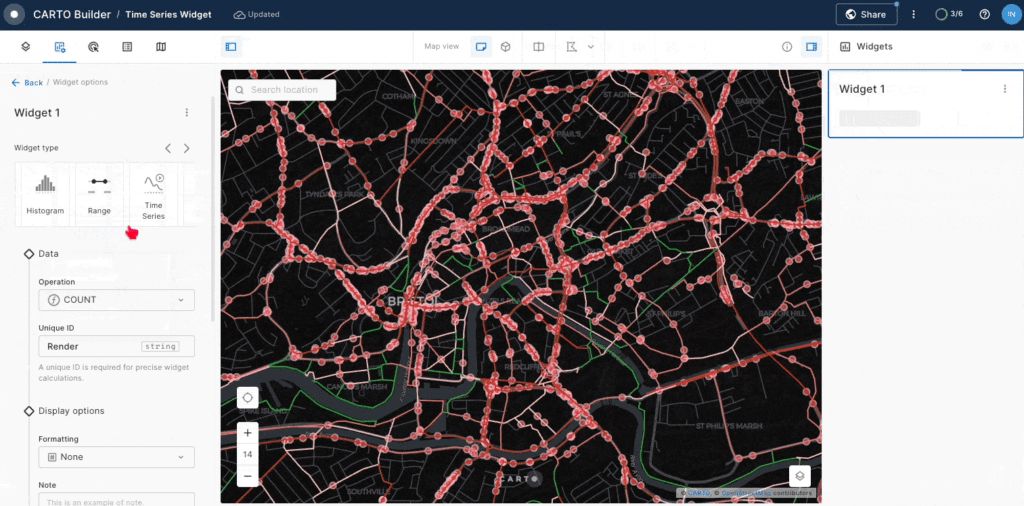1024x506 pixels.
Task: Show next widget types arrow
Action: tap(187, 148)
